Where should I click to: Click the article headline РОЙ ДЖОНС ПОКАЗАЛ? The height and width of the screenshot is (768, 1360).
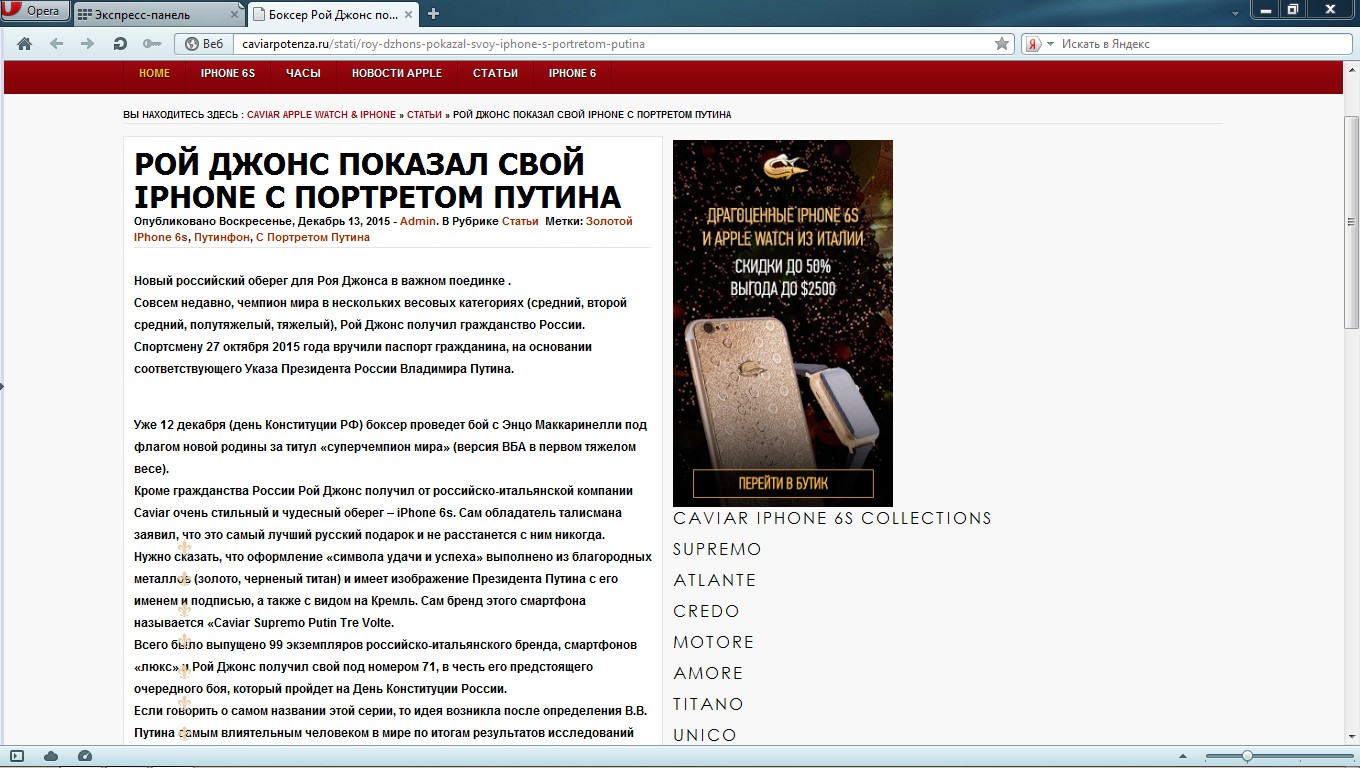tap(378, 180)
